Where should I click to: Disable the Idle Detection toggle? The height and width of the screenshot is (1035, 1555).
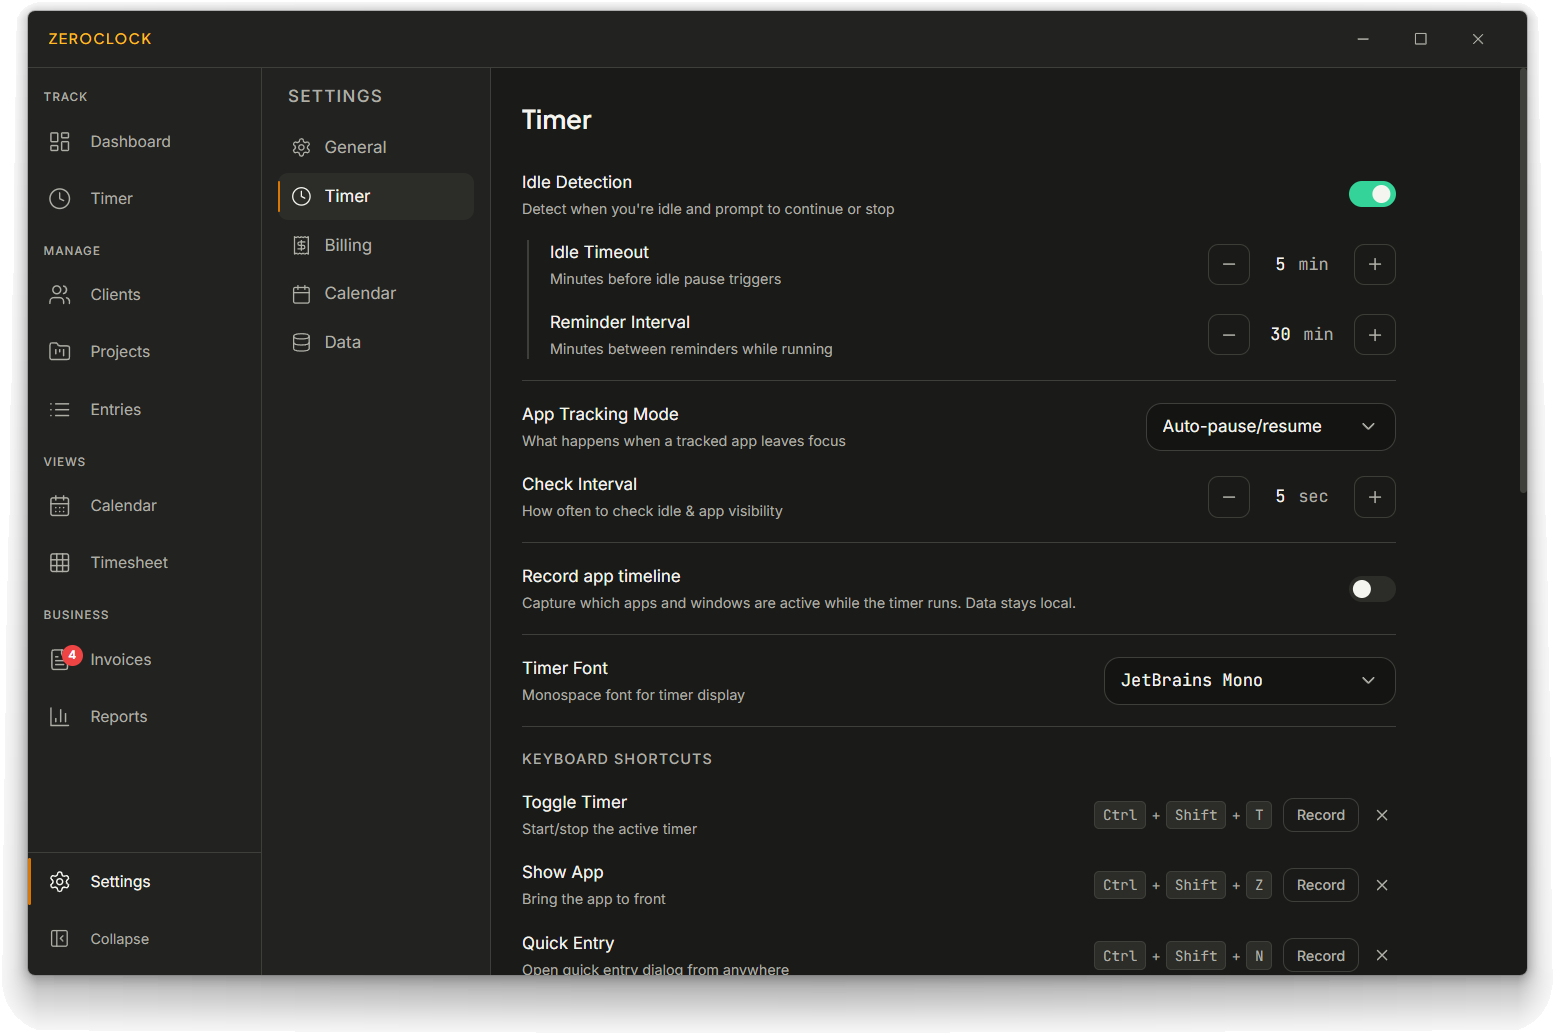point(1371,194)
